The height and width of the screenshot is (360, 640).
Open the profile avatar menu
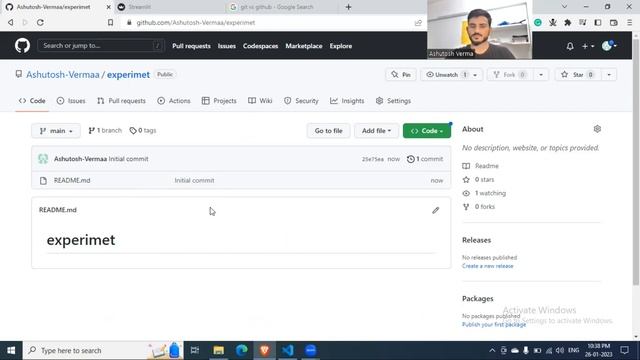pyautogui.click(x=609, y=46)
